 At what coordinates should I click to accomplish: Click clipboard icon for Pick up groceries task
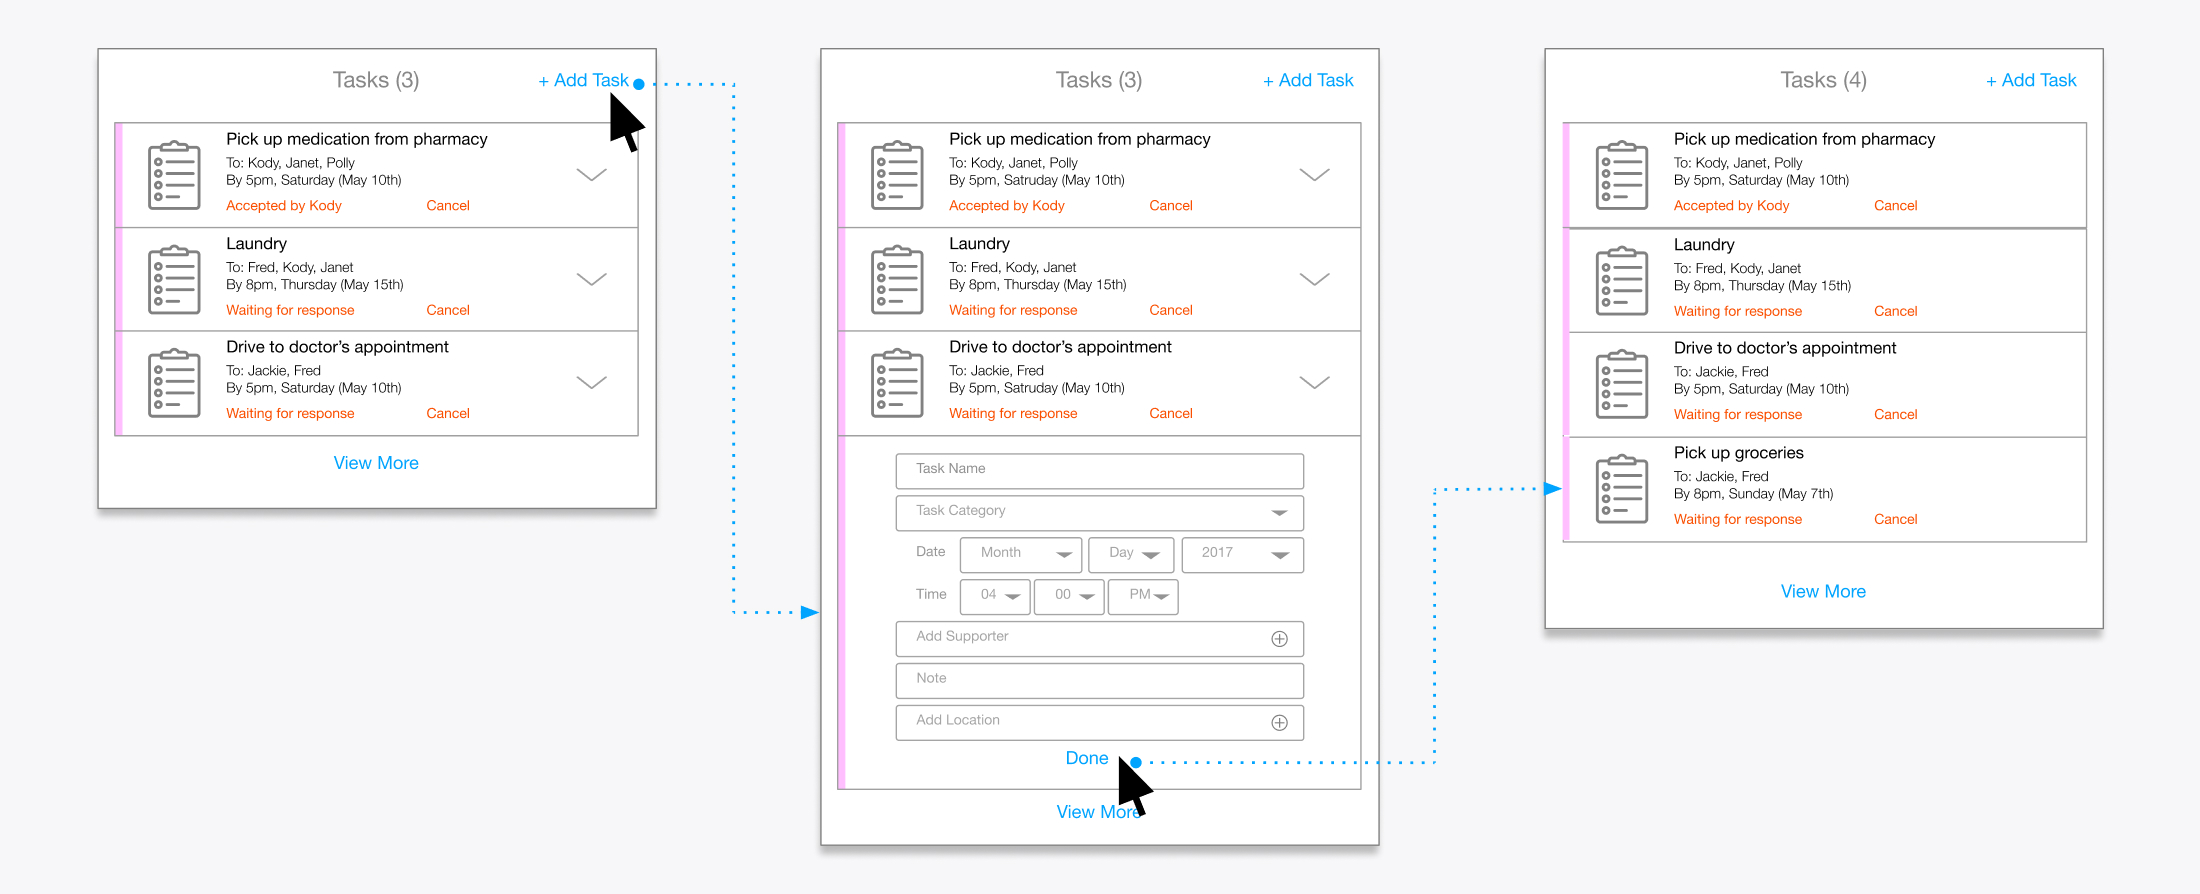click(x=1622, y=489)
